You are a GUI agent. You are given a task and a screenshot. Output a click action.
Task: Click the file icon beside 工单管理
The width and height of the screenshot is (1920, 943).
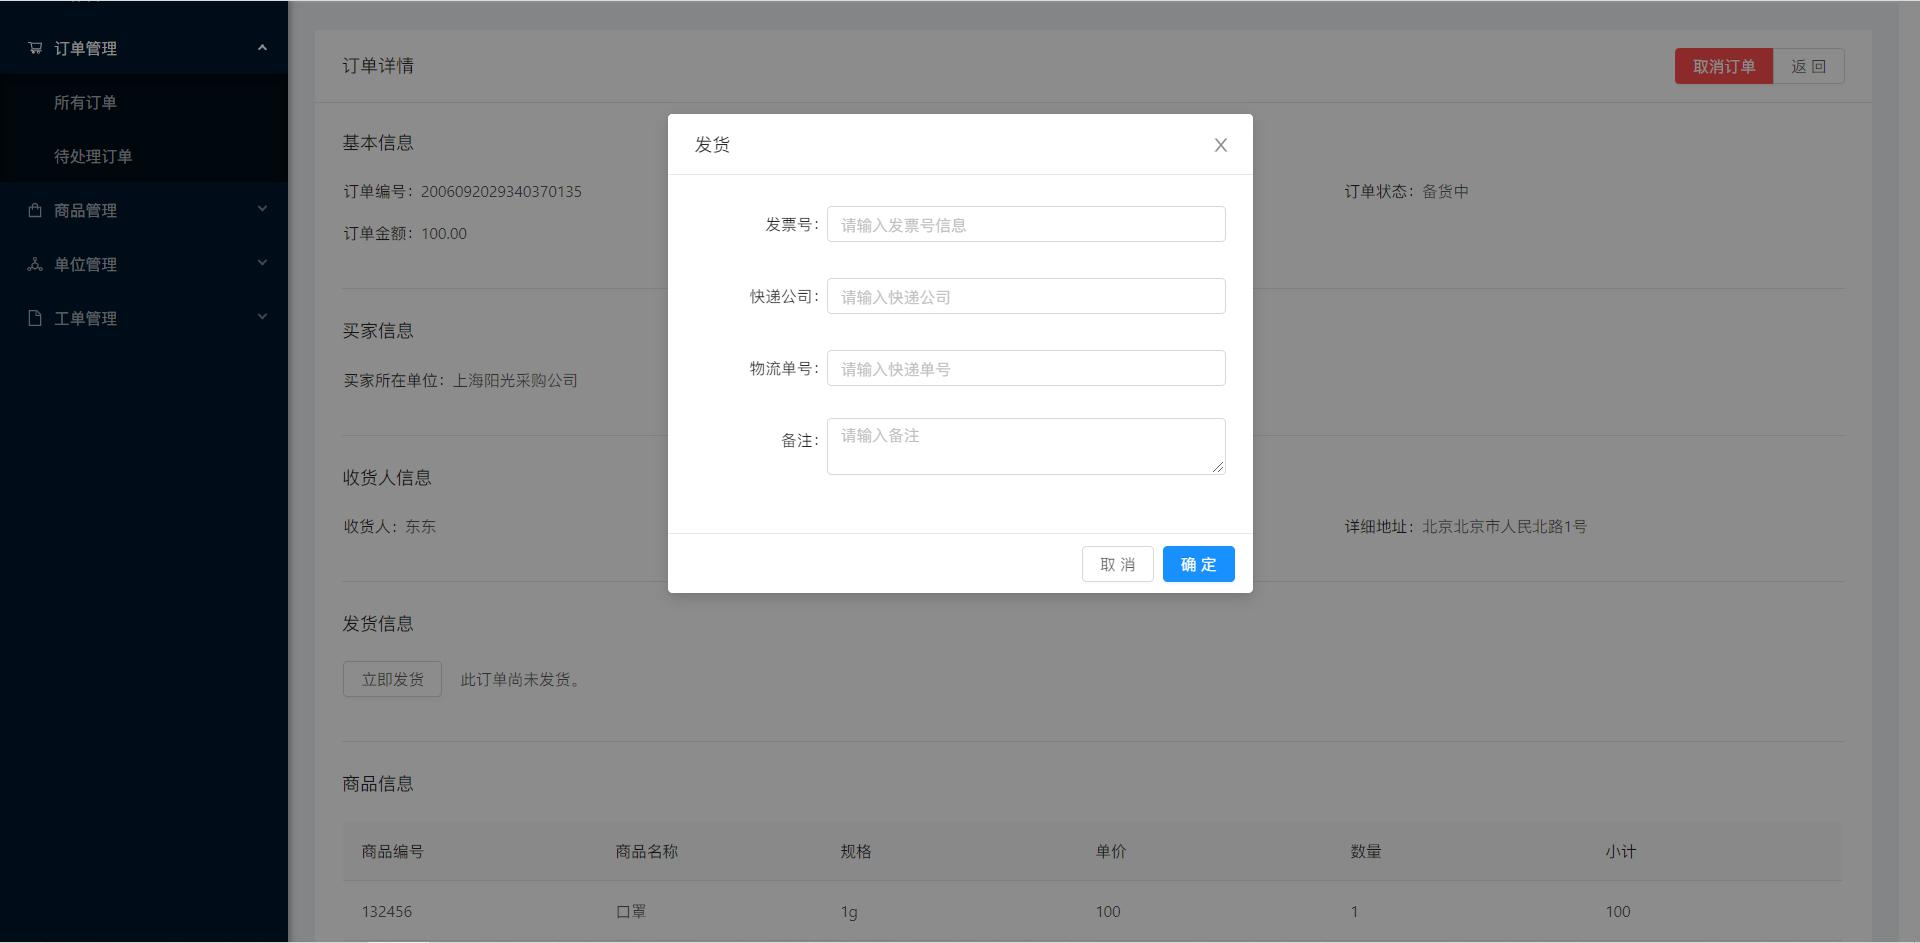click(35, 318)
